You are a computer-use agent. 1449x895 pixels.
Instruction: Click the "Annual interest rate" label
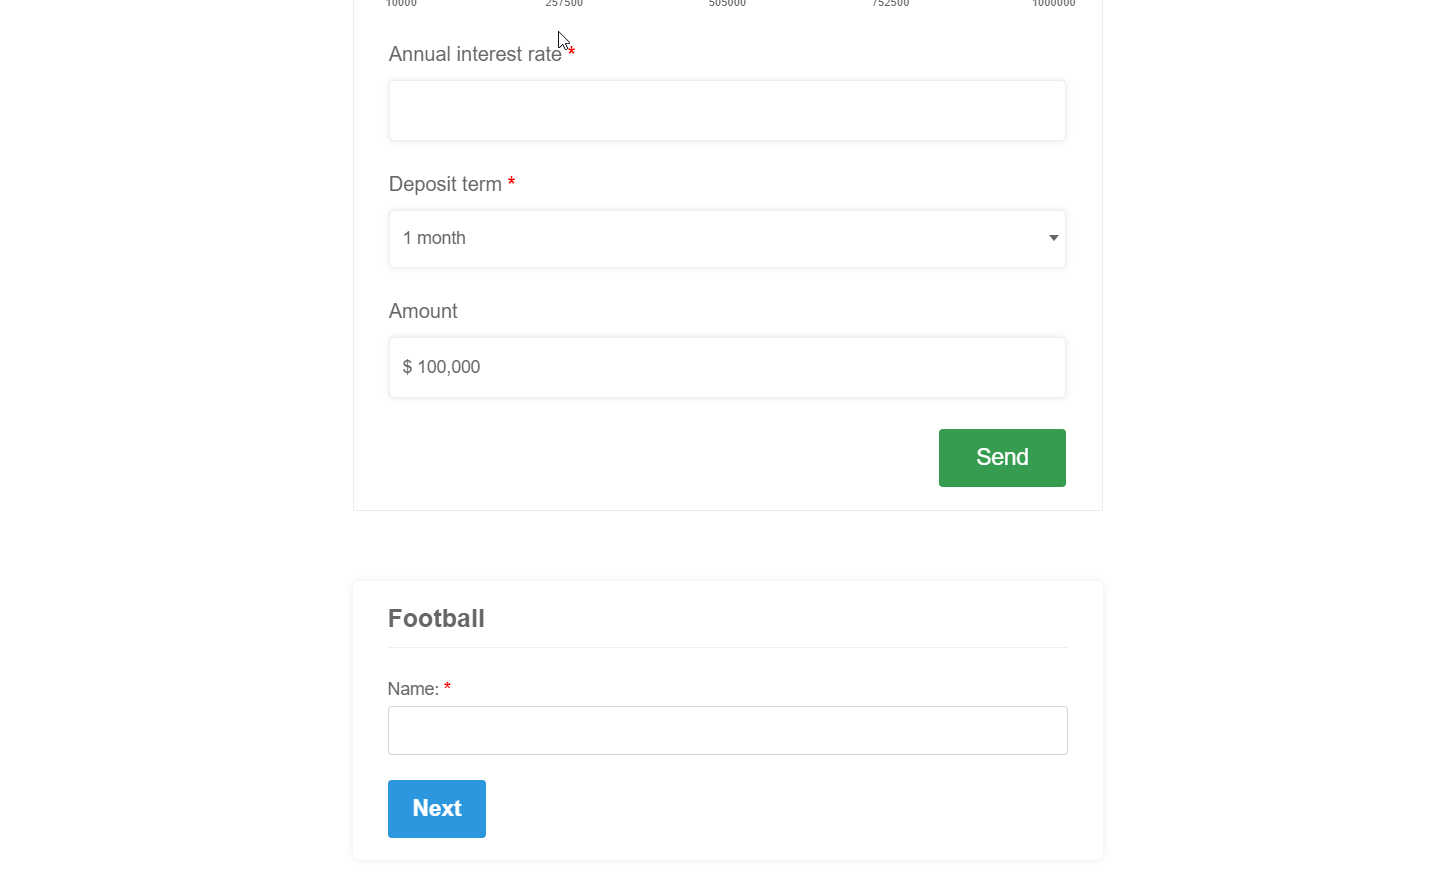pos(475,55)
